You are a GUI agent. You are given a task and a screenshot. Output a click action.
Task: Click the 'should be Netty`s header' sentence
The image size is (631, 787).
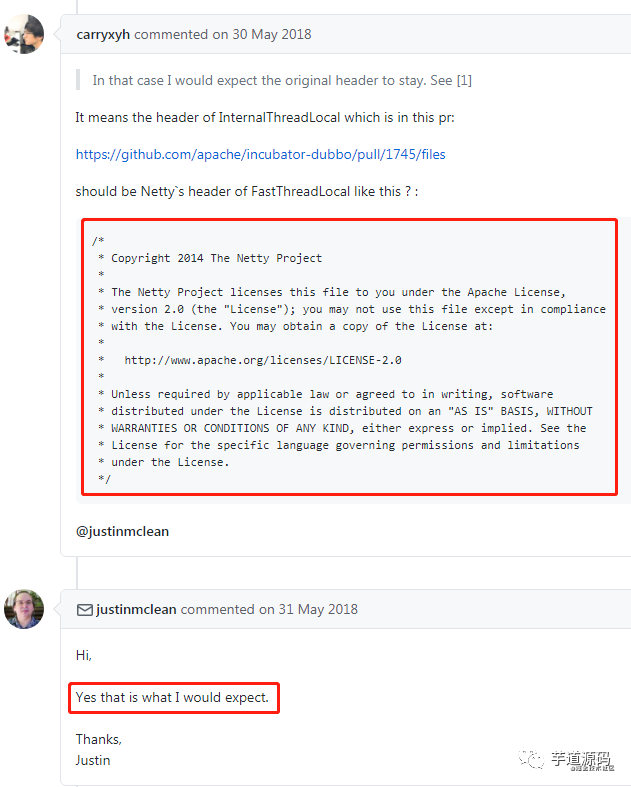tap(246, 192)
